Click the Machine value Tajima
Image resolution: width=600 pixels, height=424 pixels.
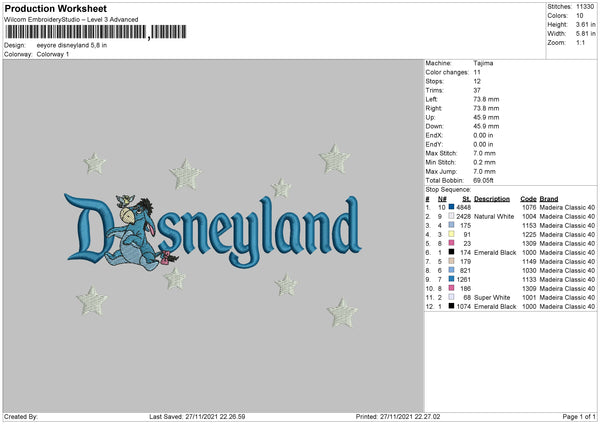coord(483,63)
